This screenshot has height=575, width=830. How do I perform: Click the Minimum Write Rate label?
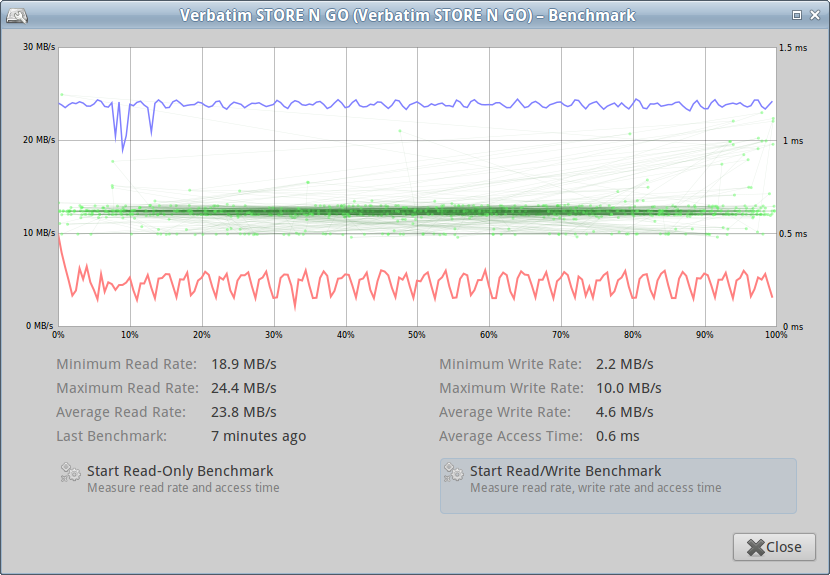510,364
